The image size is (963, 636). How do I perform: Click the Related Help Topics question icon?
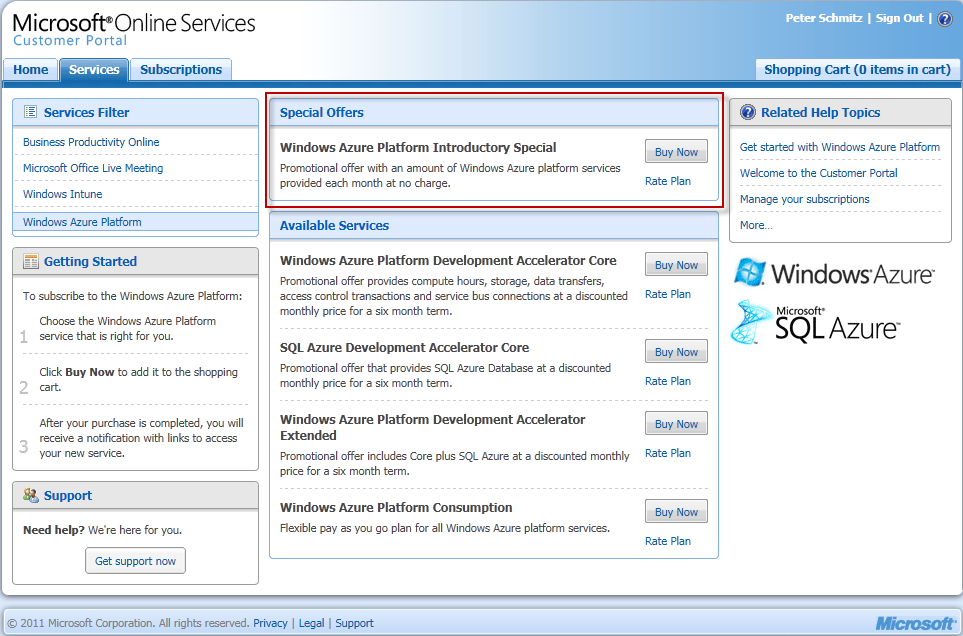pyautogui.click(x=747, y=112)
